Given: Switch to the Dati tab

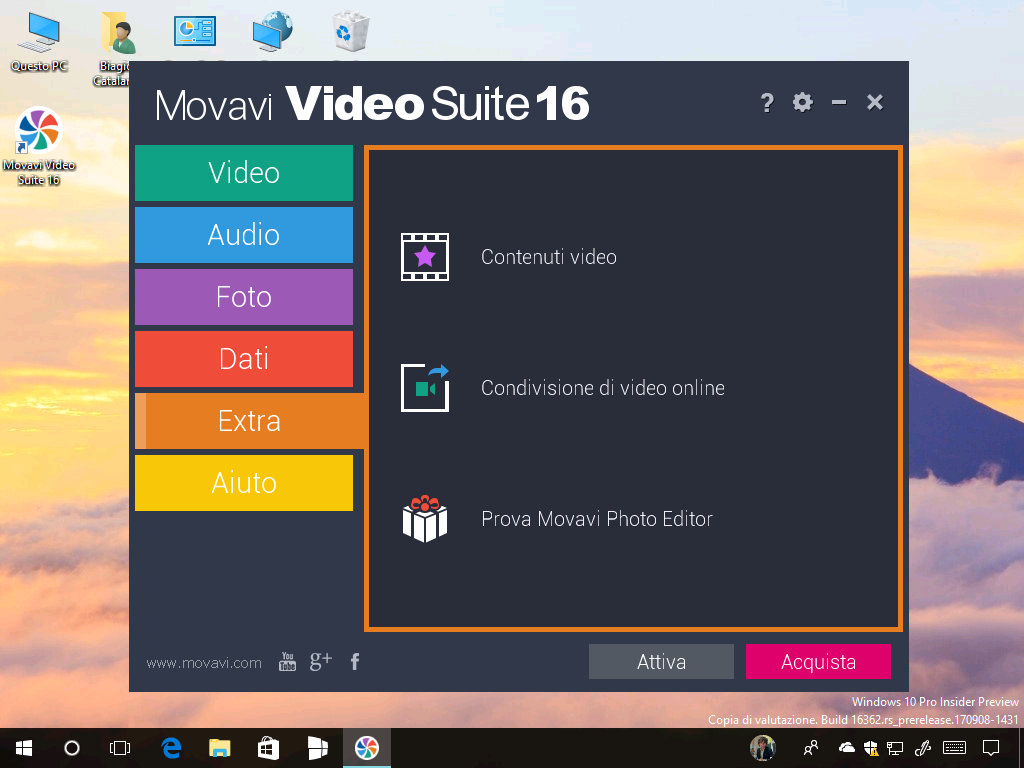Looking at the screenshot, I should click(244, 359).
